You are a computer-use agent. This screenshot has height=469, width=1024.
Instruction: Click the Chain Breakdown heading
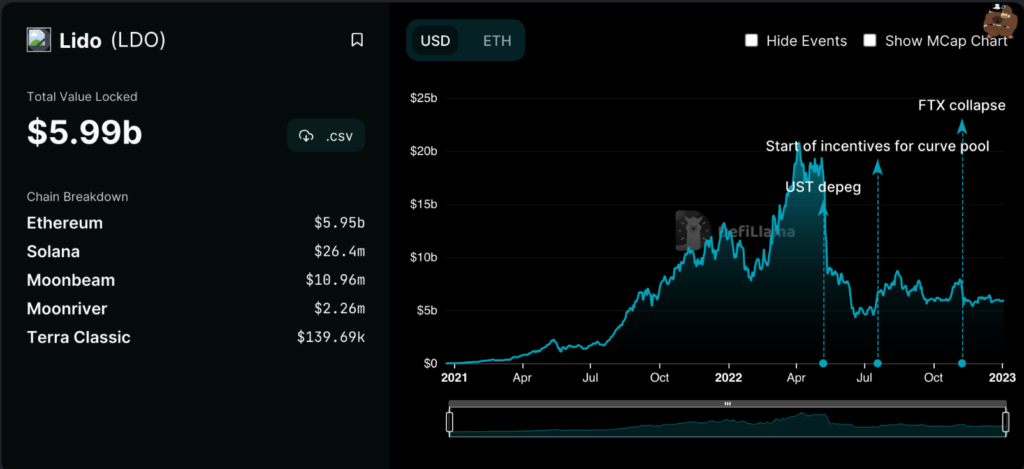[x=77, y=197]
